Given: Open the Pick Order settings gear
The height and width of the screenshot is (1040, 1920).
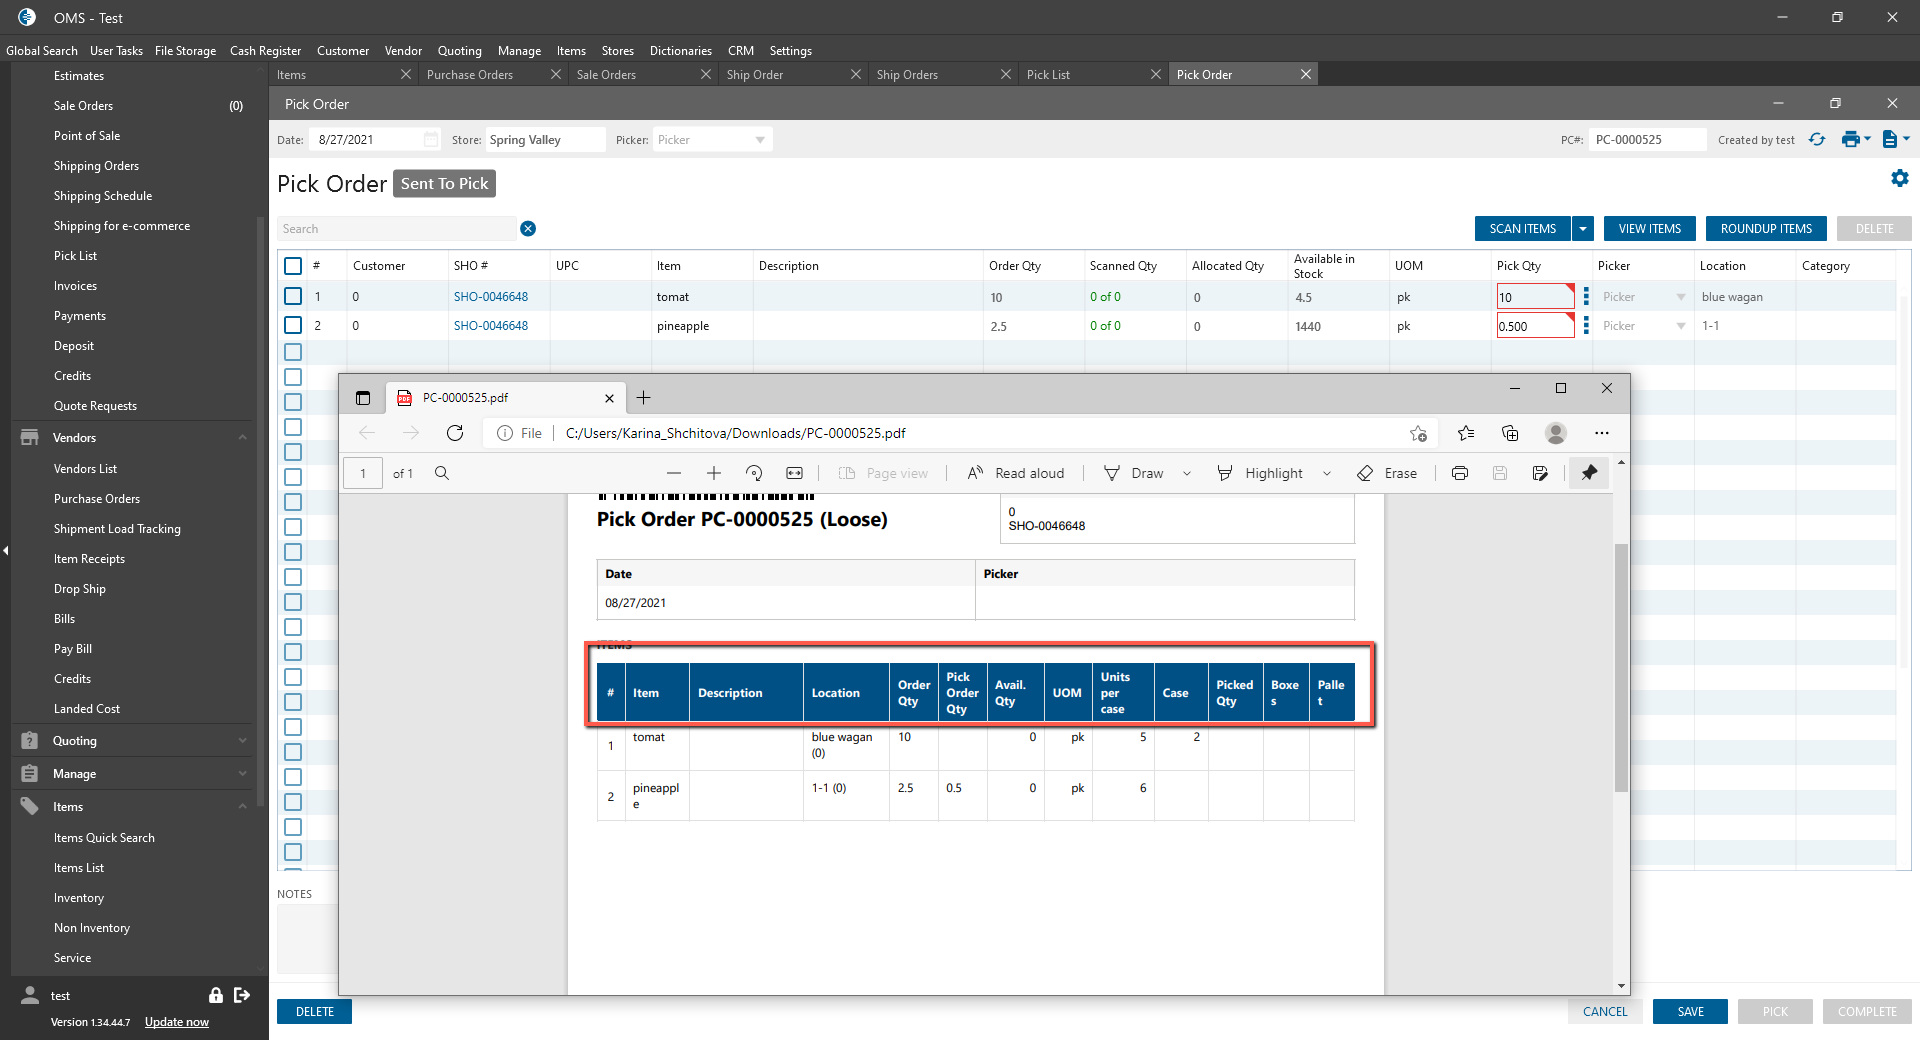Looking at the screenshot, I should pyautogui.click(x=1899, y=178).
